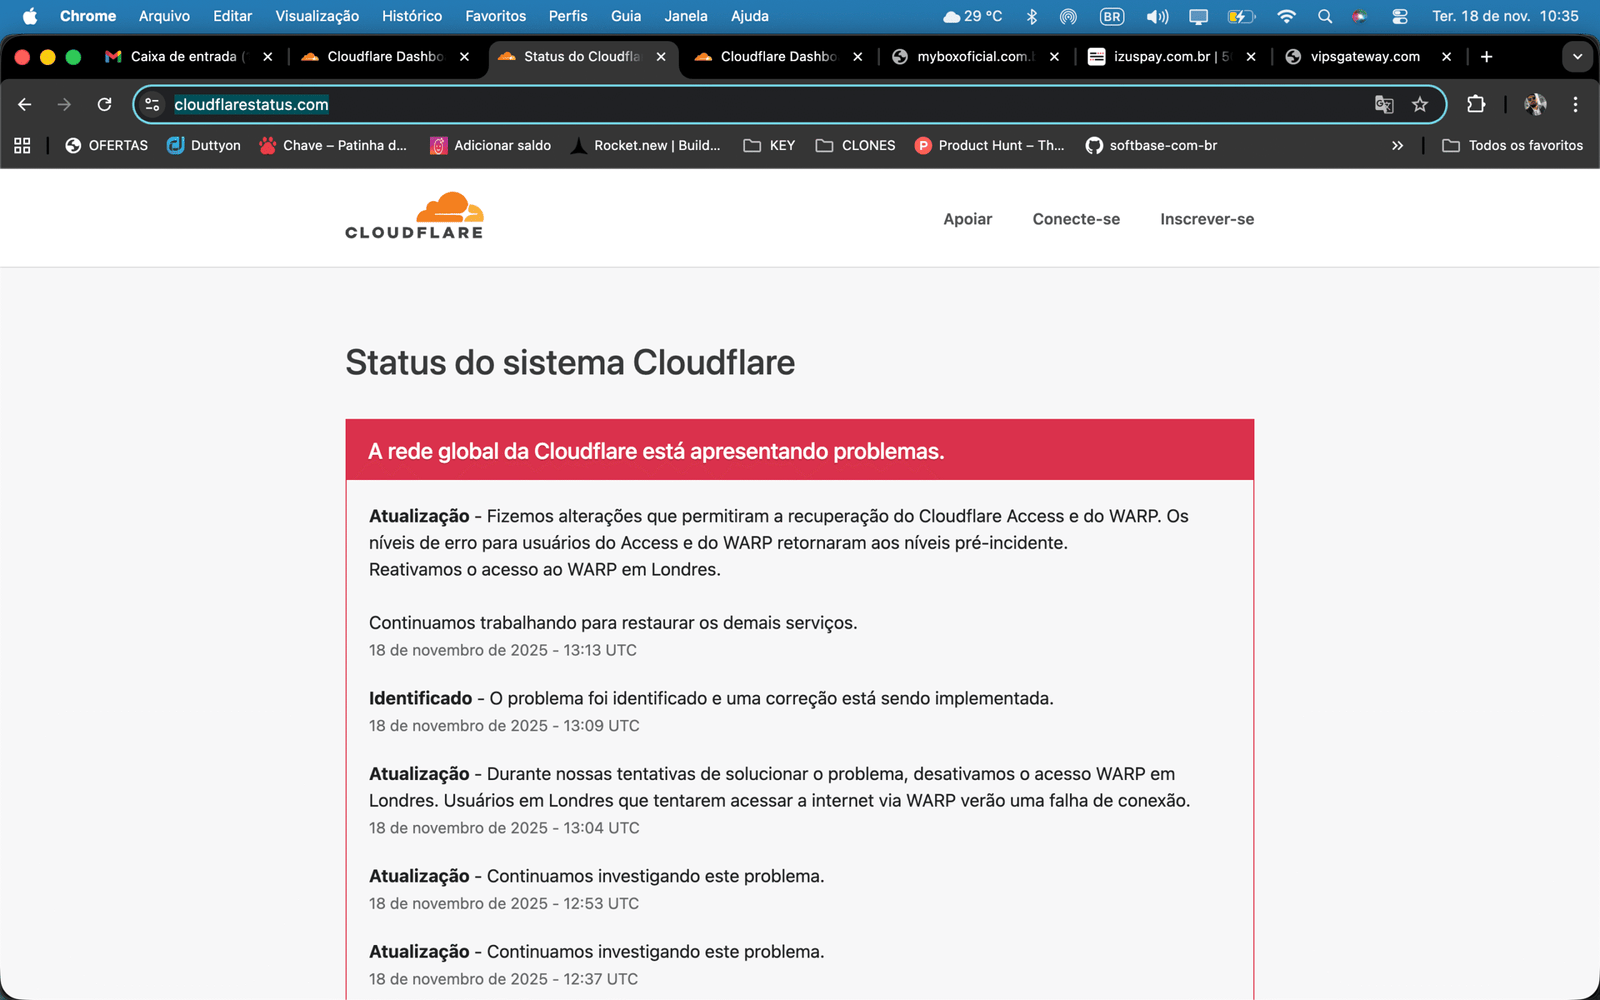Viewport: 1600px width, 1000px height.
Task: Open the user profile avatar
Action: pyautogui.click(x=1535, y=104)
